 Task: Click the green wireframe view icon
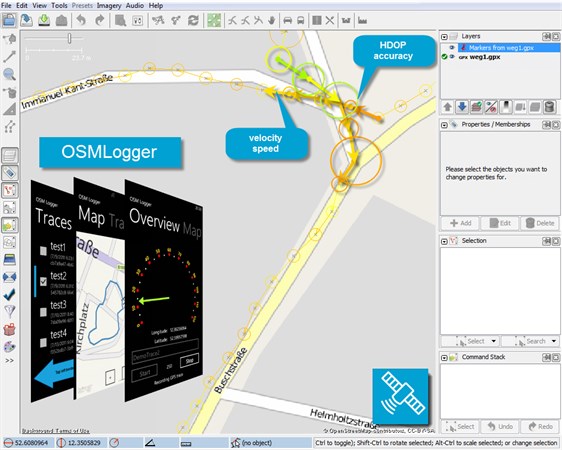(x=214, y=20)
